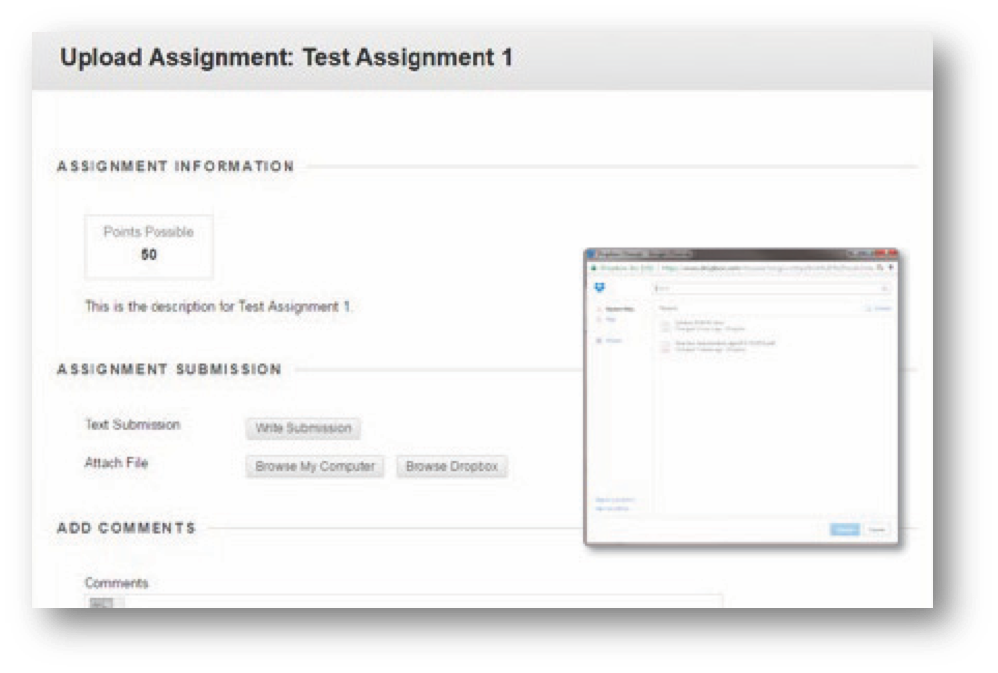998x673 pixels.
Task: Click inside the Comments text box
Action: coord(420,602)
